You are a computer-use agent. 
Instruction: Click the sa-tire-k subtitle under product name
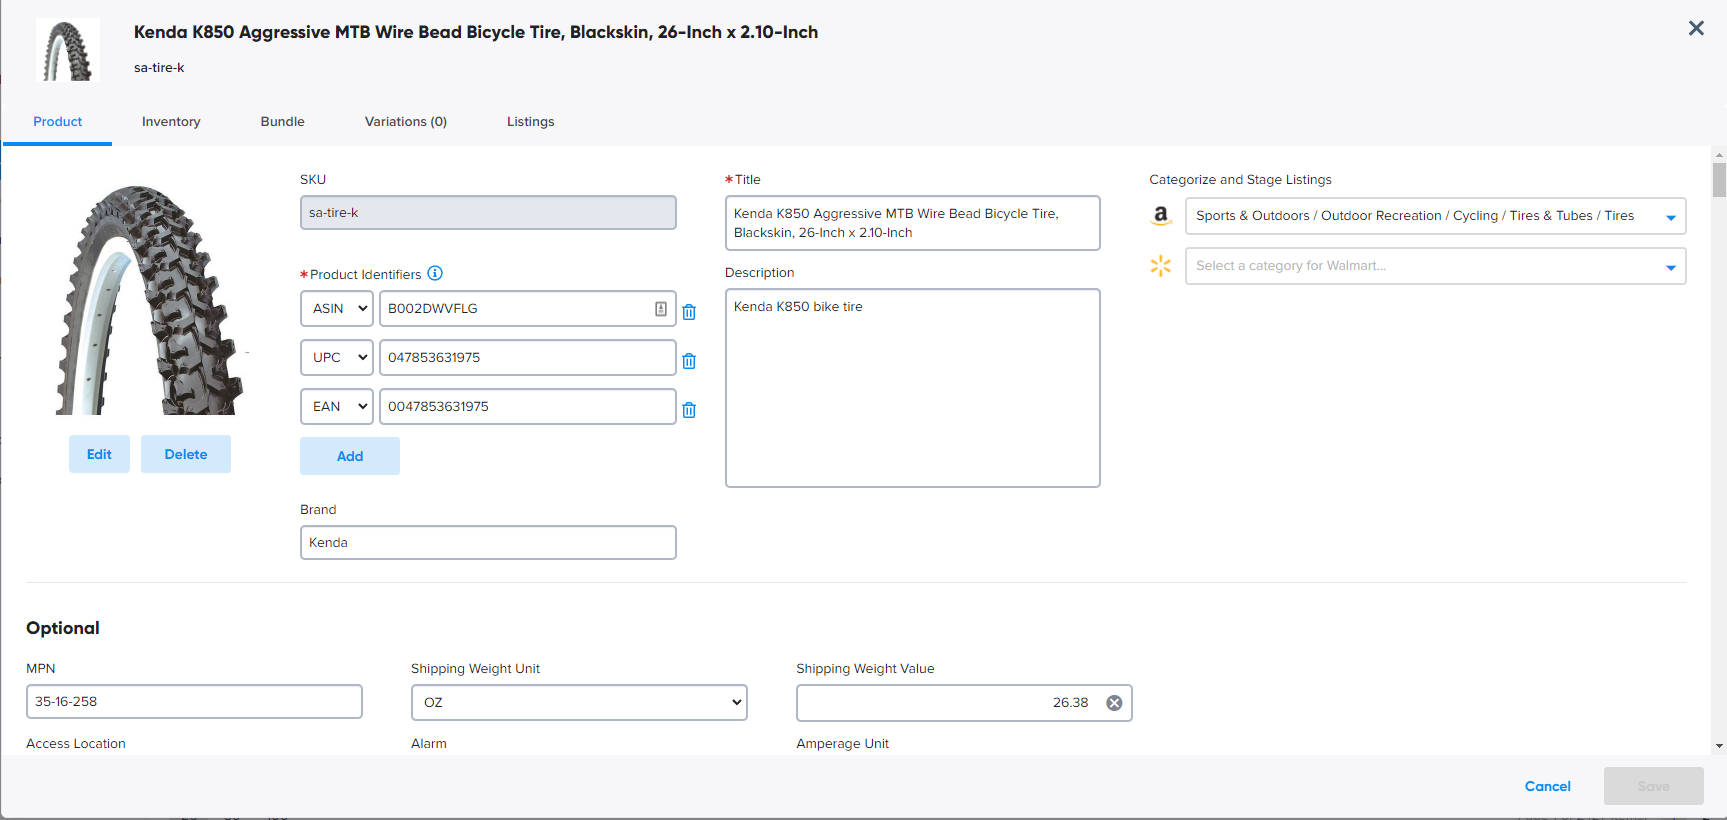pyautogui.click(x=159, y=68)
